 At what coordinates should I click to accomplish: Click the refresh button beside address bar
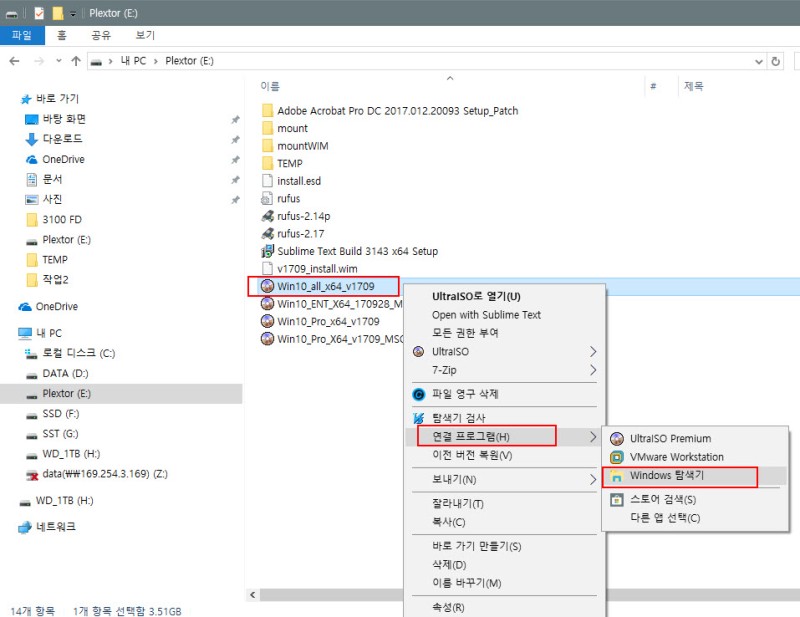(776, 61)
